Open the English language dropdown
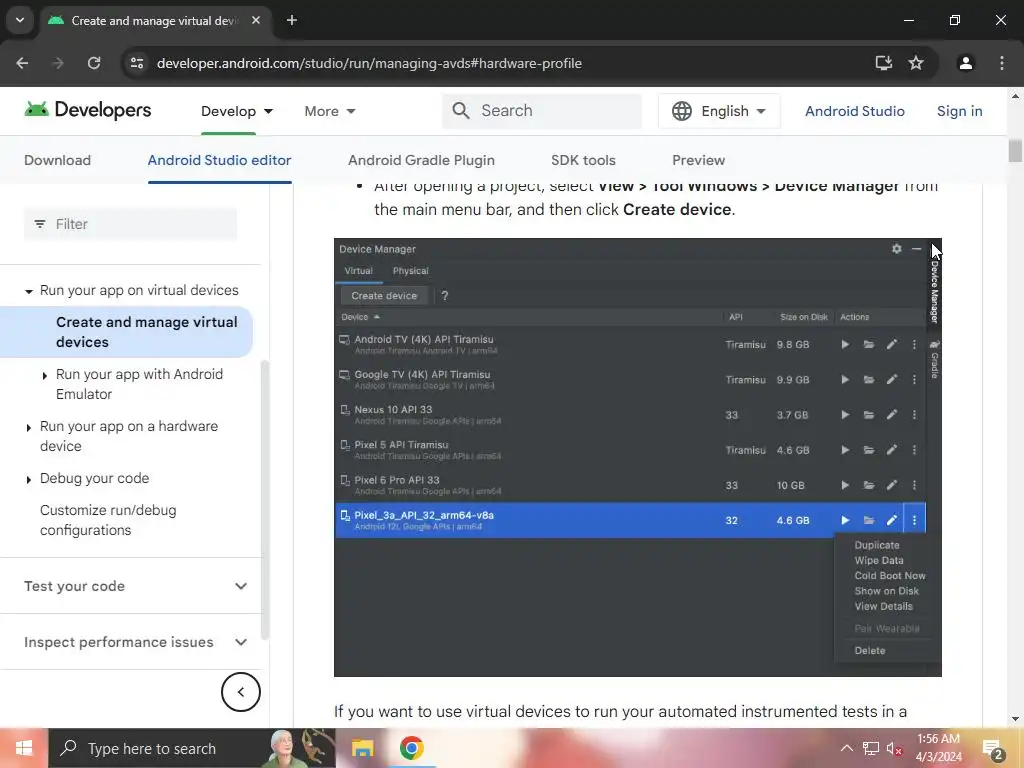This screenshot has height=768, width=1024. 719,111
